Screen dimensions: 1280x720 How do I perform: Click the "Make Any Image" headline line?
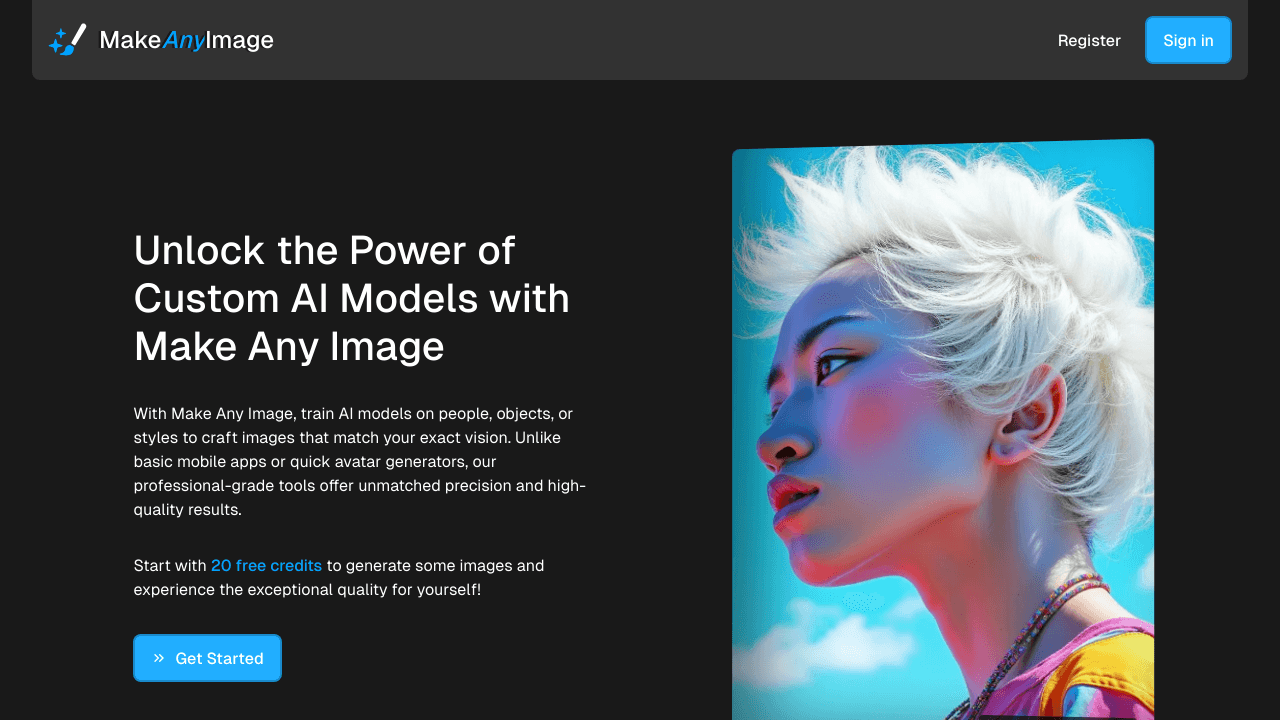[289, 346]
